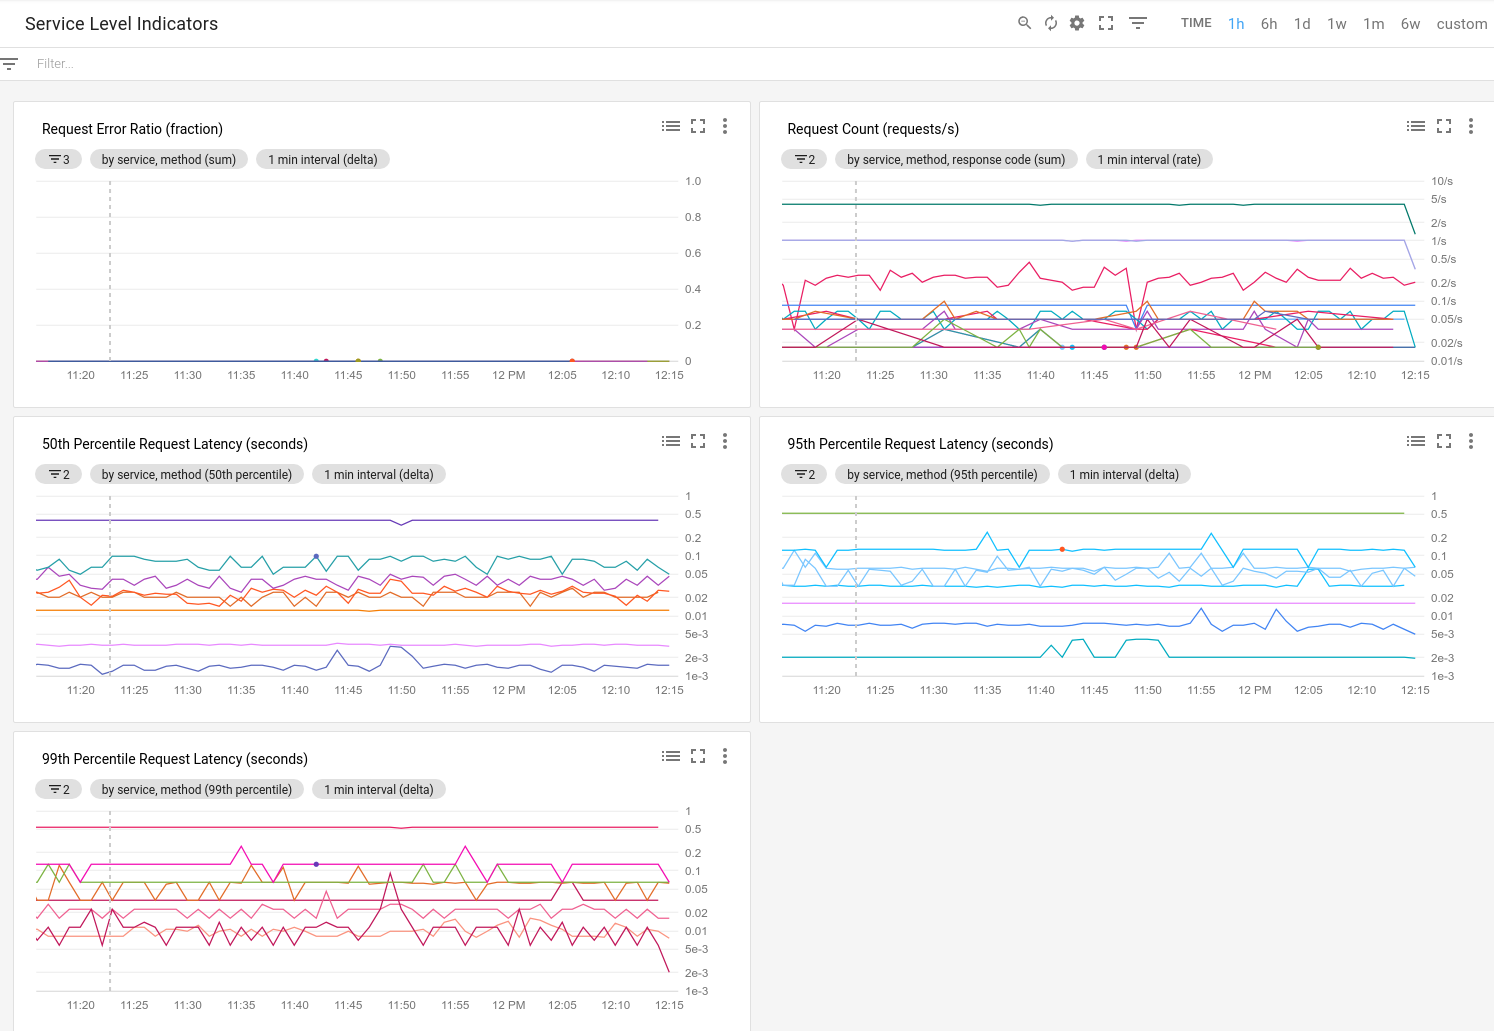Click the 'by service, method (sum)' chip

tap(169, 160)
